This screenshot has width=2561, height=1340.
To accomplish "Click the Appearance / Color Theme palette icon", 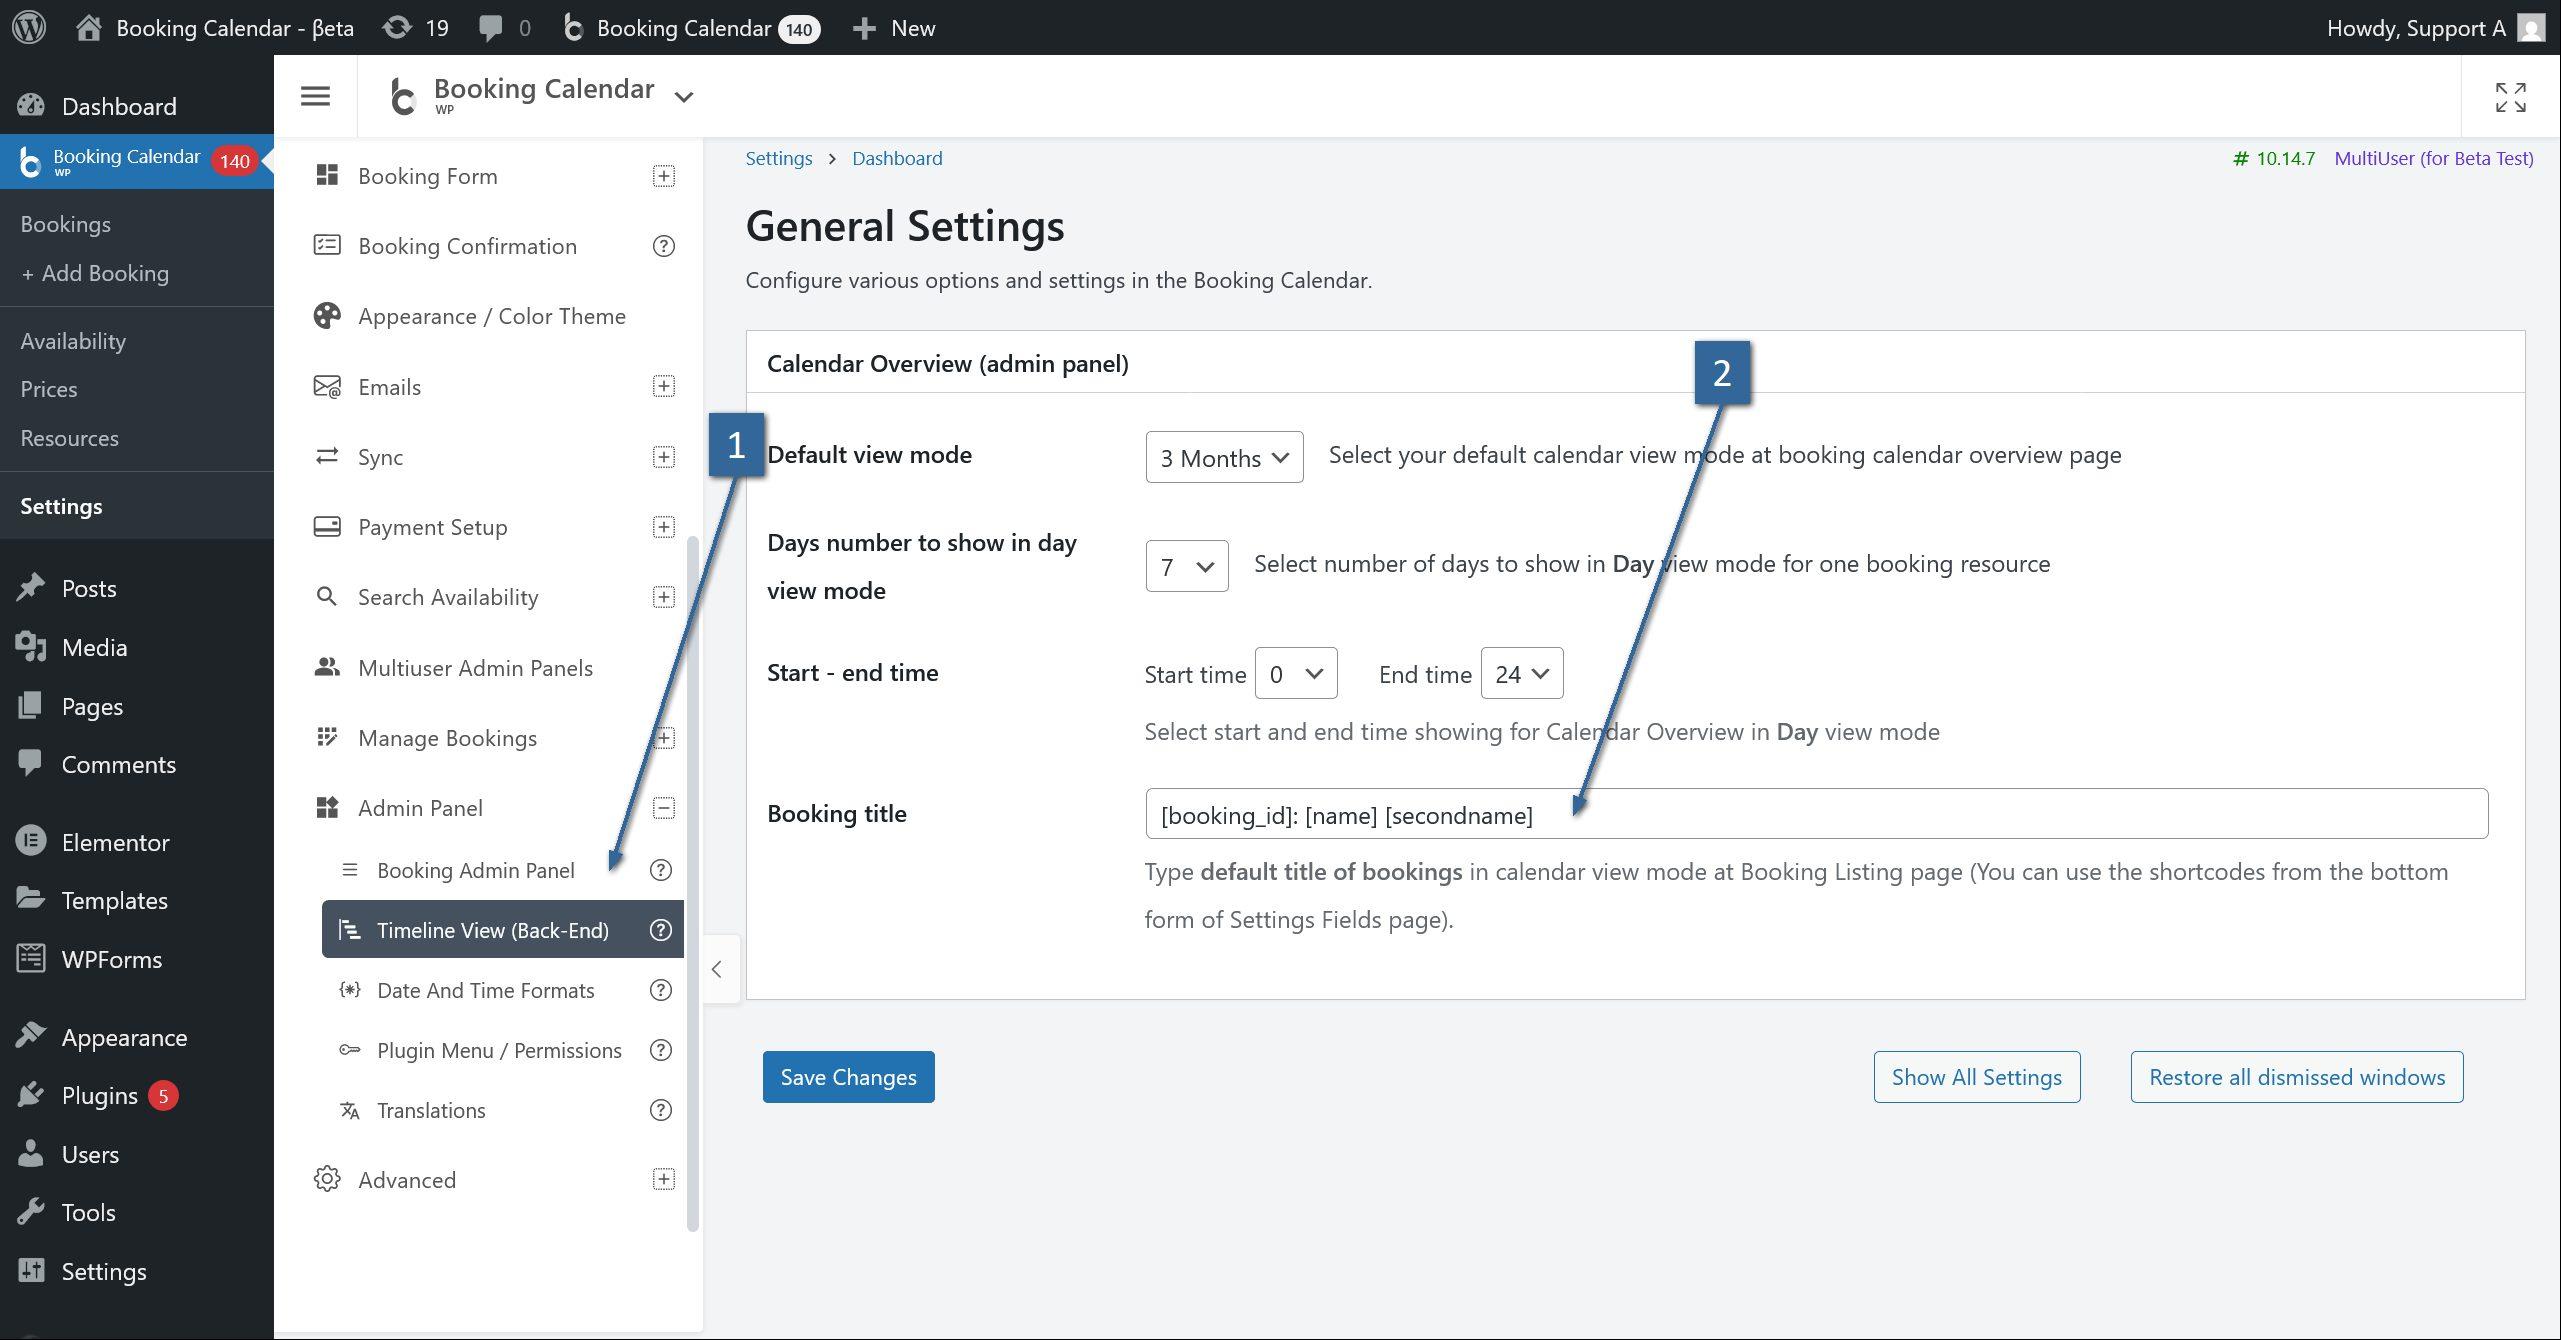I will tap(327, 316).
